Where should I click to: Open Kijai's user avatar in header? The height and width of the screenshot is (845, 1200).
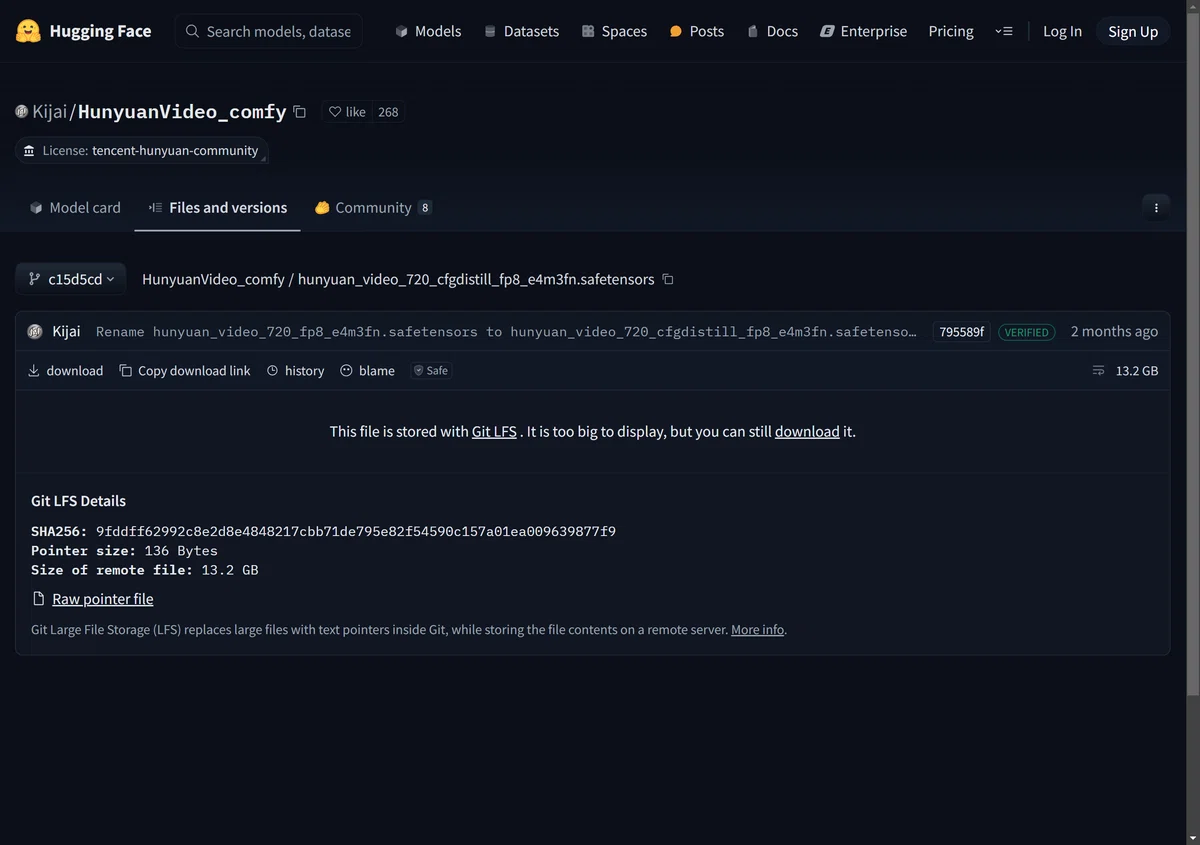tap(22, 112)
